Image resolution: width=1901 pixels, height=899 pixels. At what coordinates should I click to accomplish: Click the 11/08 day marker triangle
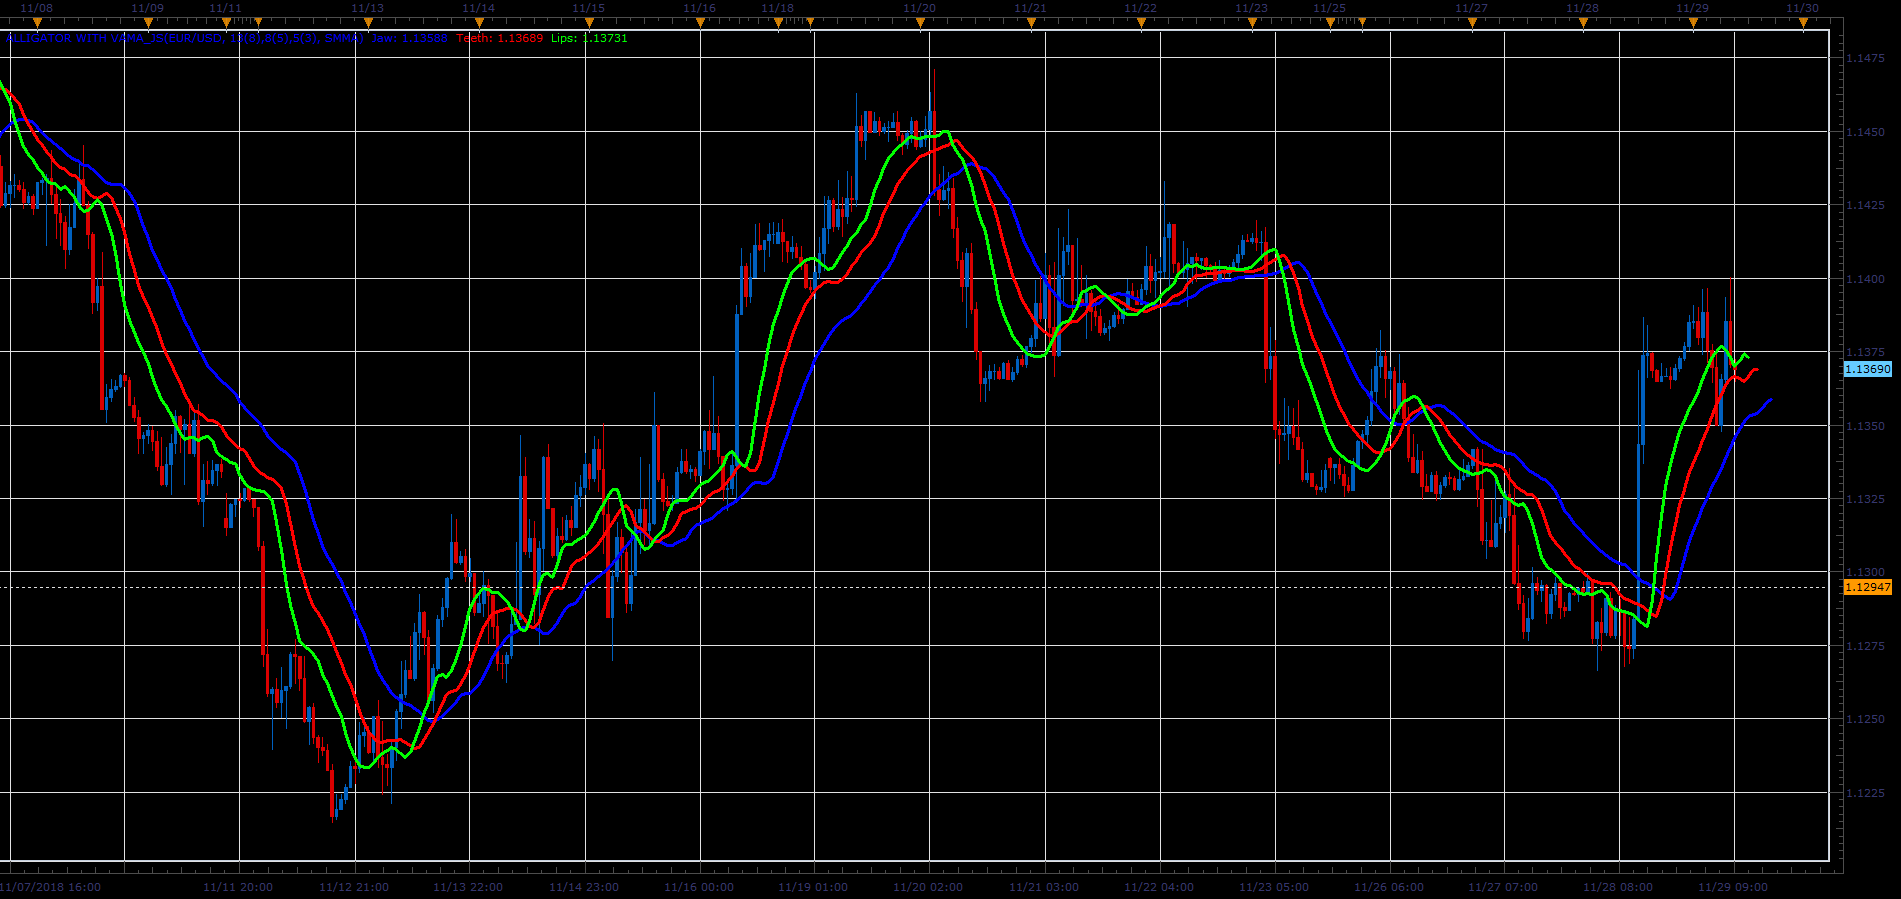tap(38, 22)
